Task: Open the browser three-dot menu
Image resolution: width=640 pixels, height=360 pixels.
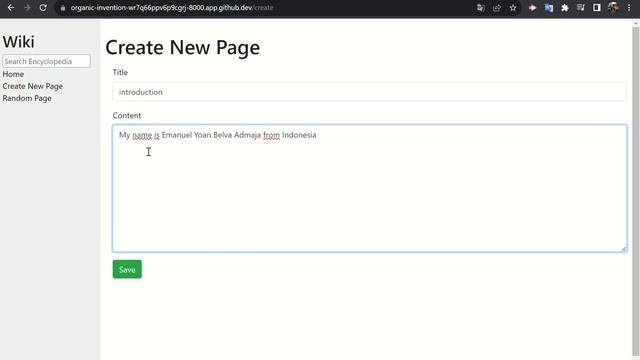Action: coord(629,8)
